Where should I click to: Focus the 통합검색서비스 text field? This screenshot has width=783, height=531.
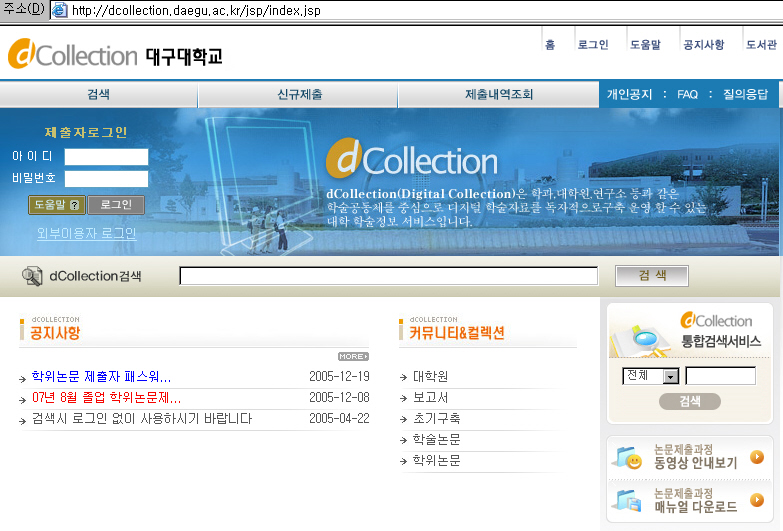pos(721,376)
